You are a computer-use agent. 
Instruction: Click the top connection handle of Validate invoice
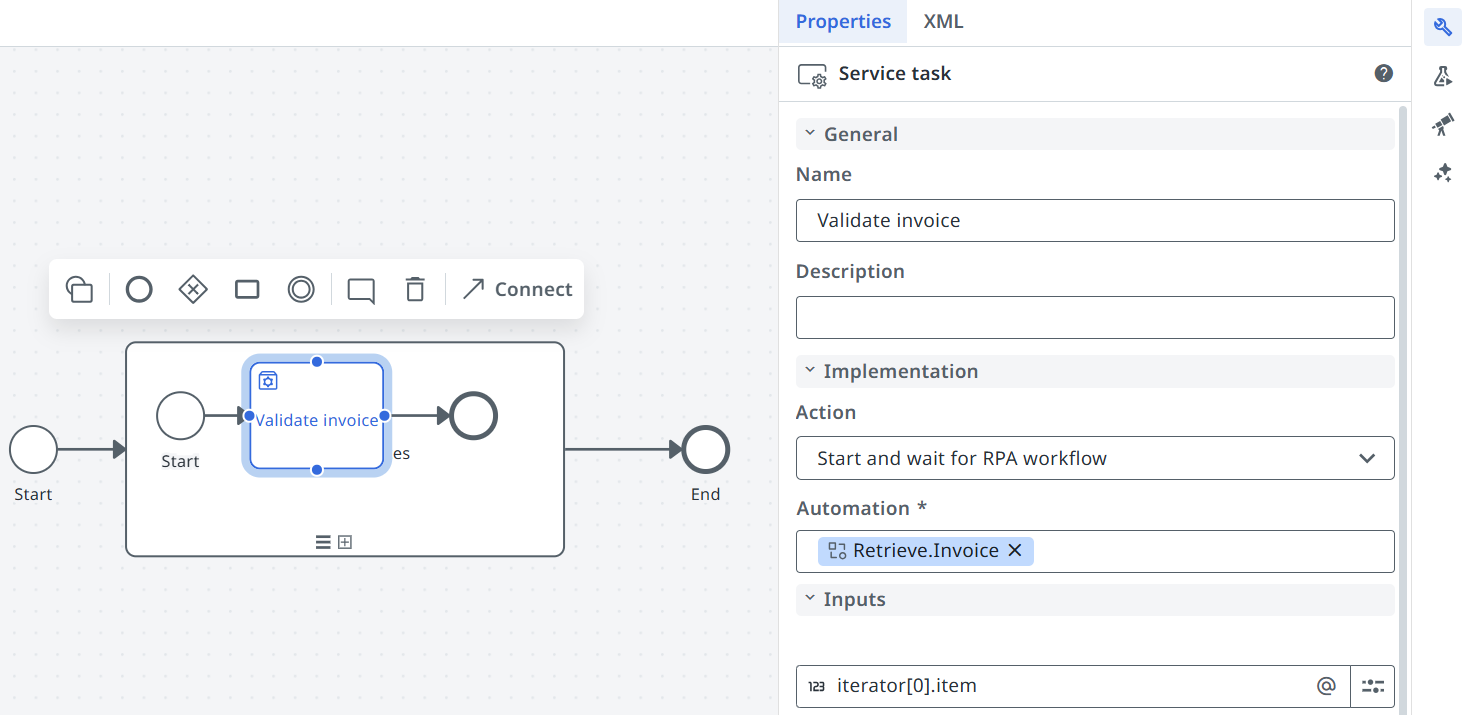click(317, 361)
